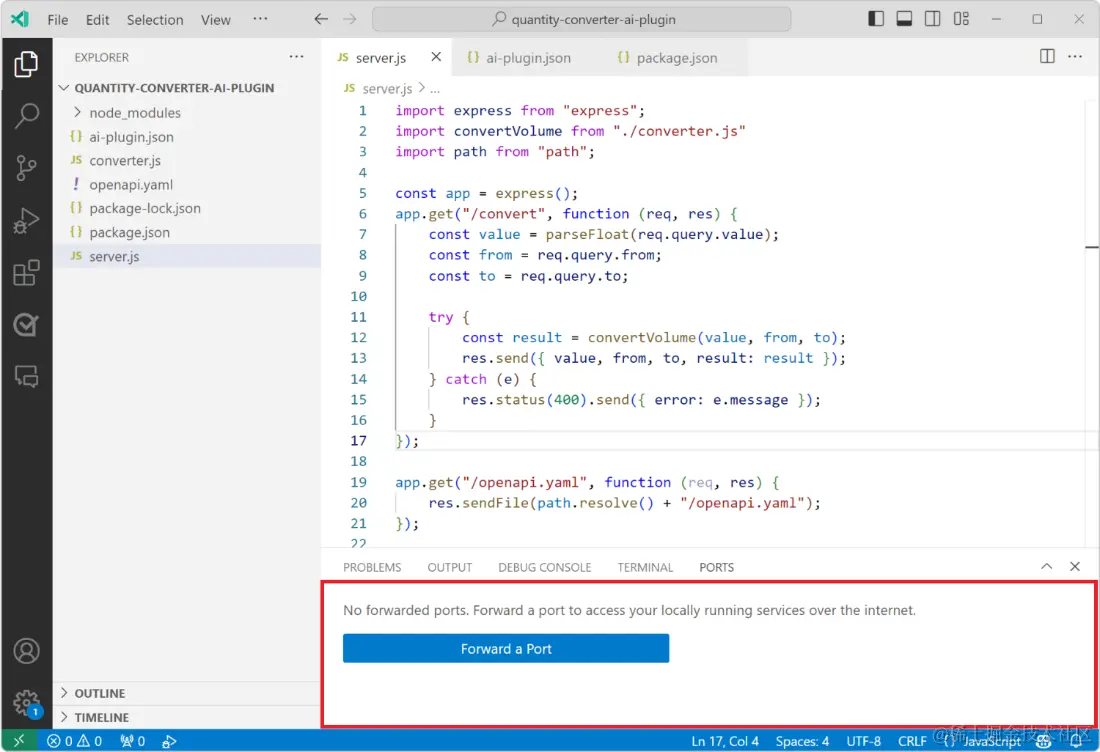Open Customize Layout icon
This screenshot has width=1100, height=752.
pos(961,19)
